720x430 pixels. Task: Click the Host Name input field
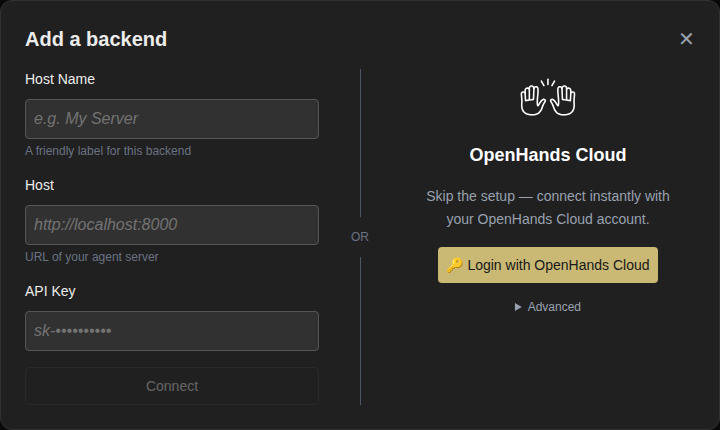click(x=172, y=119)
